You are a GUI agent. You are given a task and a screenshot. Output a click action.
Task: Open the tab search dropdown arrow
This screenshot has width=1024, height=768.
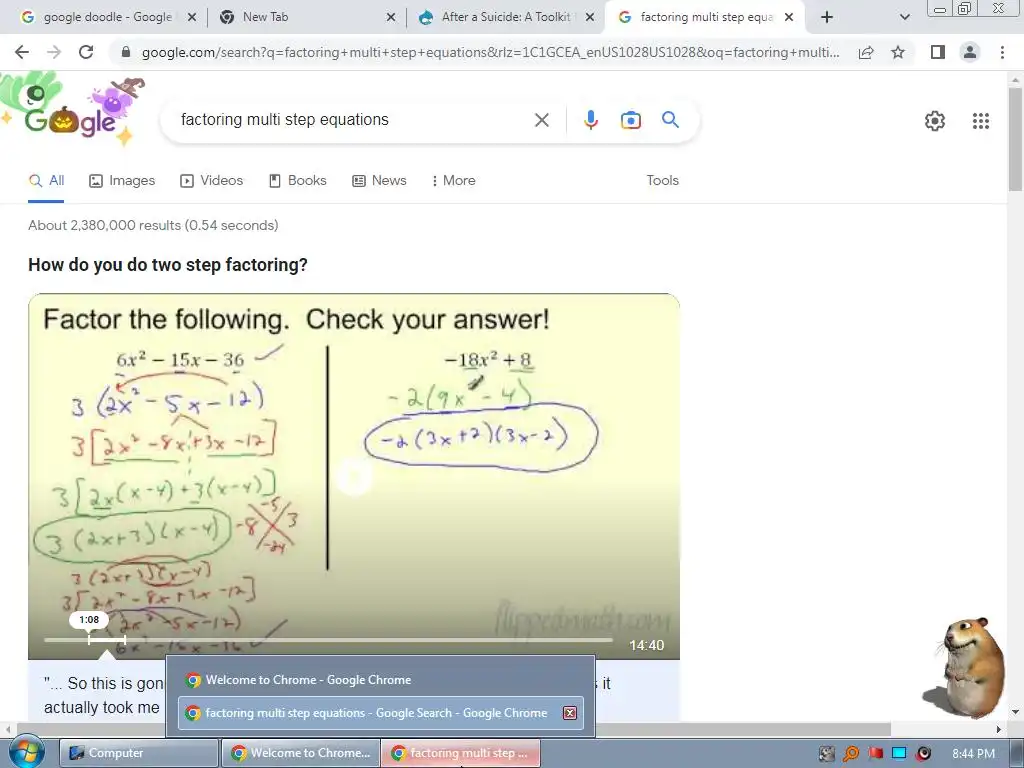[x=904, y=17]
